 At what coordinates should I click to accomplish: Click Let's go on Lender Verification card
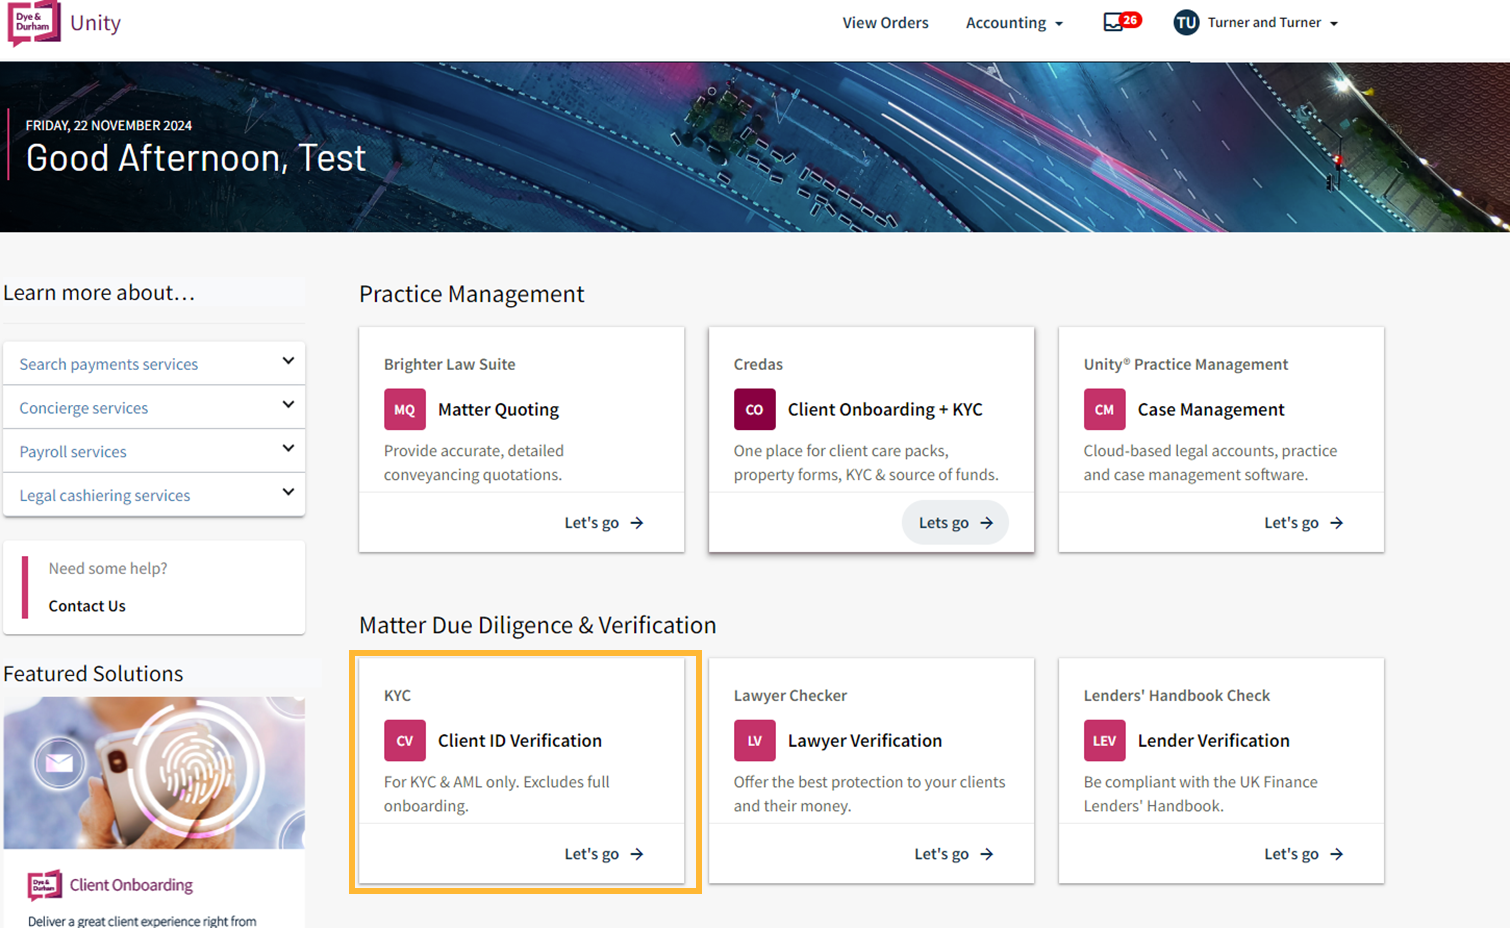click(1304, 854)
